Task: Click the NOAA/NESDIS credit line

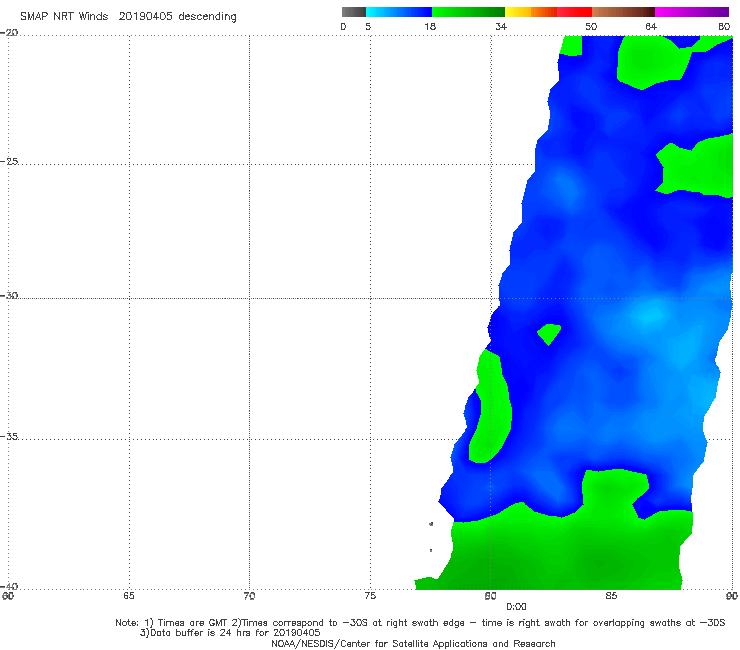Action: tap(413, 643)
